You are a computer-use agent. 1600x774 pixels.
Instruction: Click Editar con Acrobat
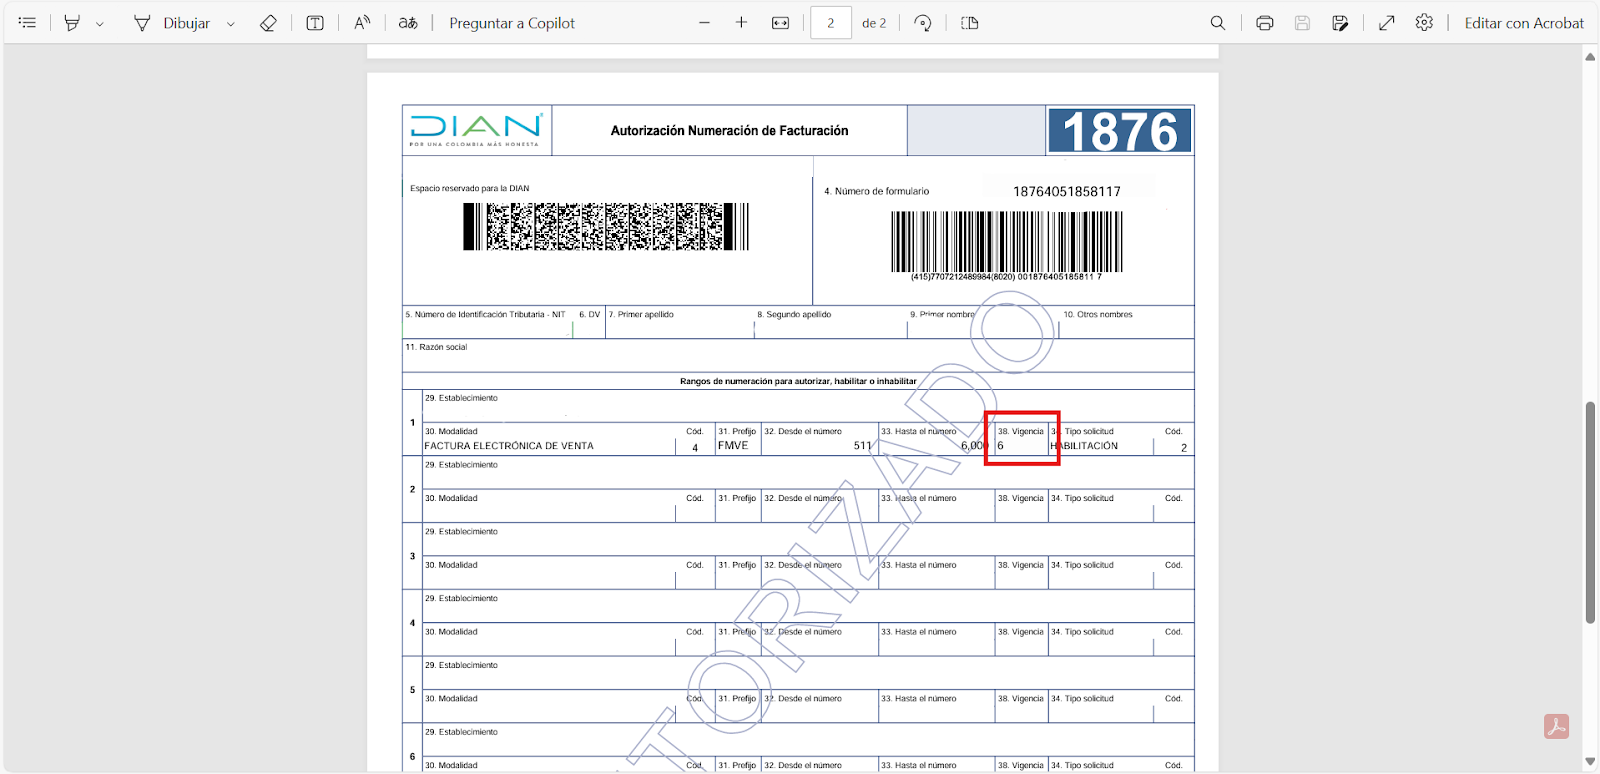tap(1523, 23)
